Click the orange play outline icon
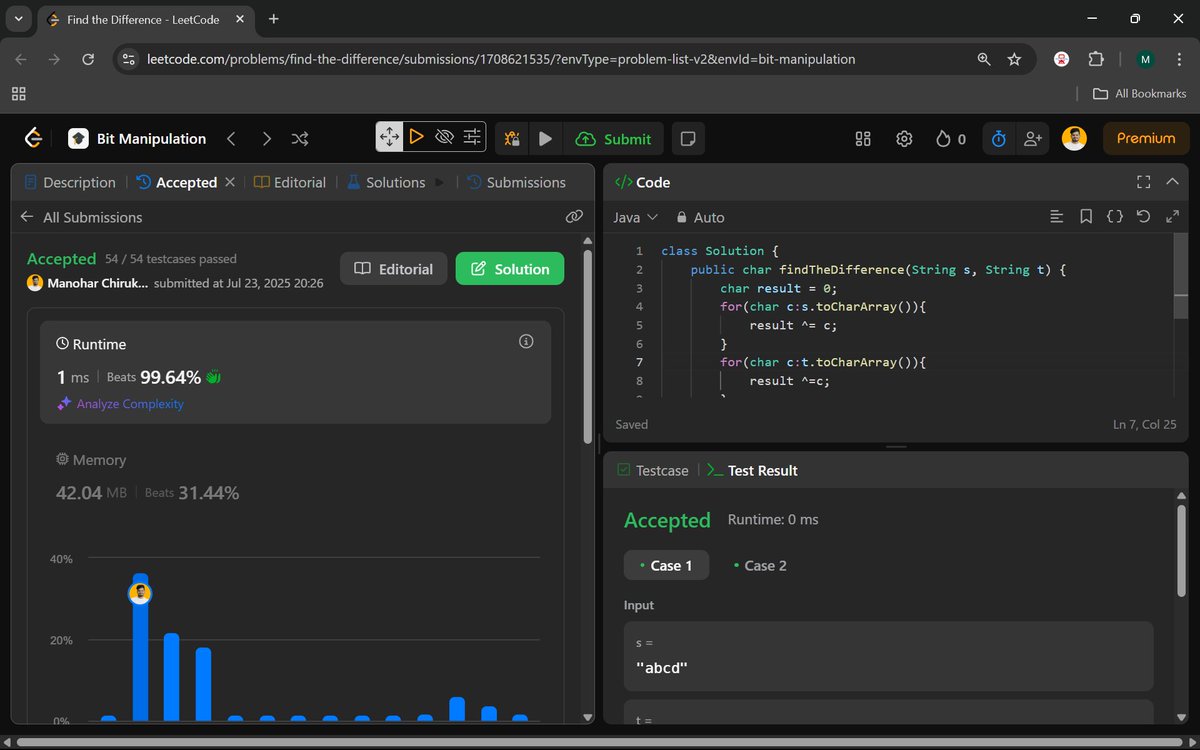The height and width of the screenshot is (750, 1200). click(417, 137)
